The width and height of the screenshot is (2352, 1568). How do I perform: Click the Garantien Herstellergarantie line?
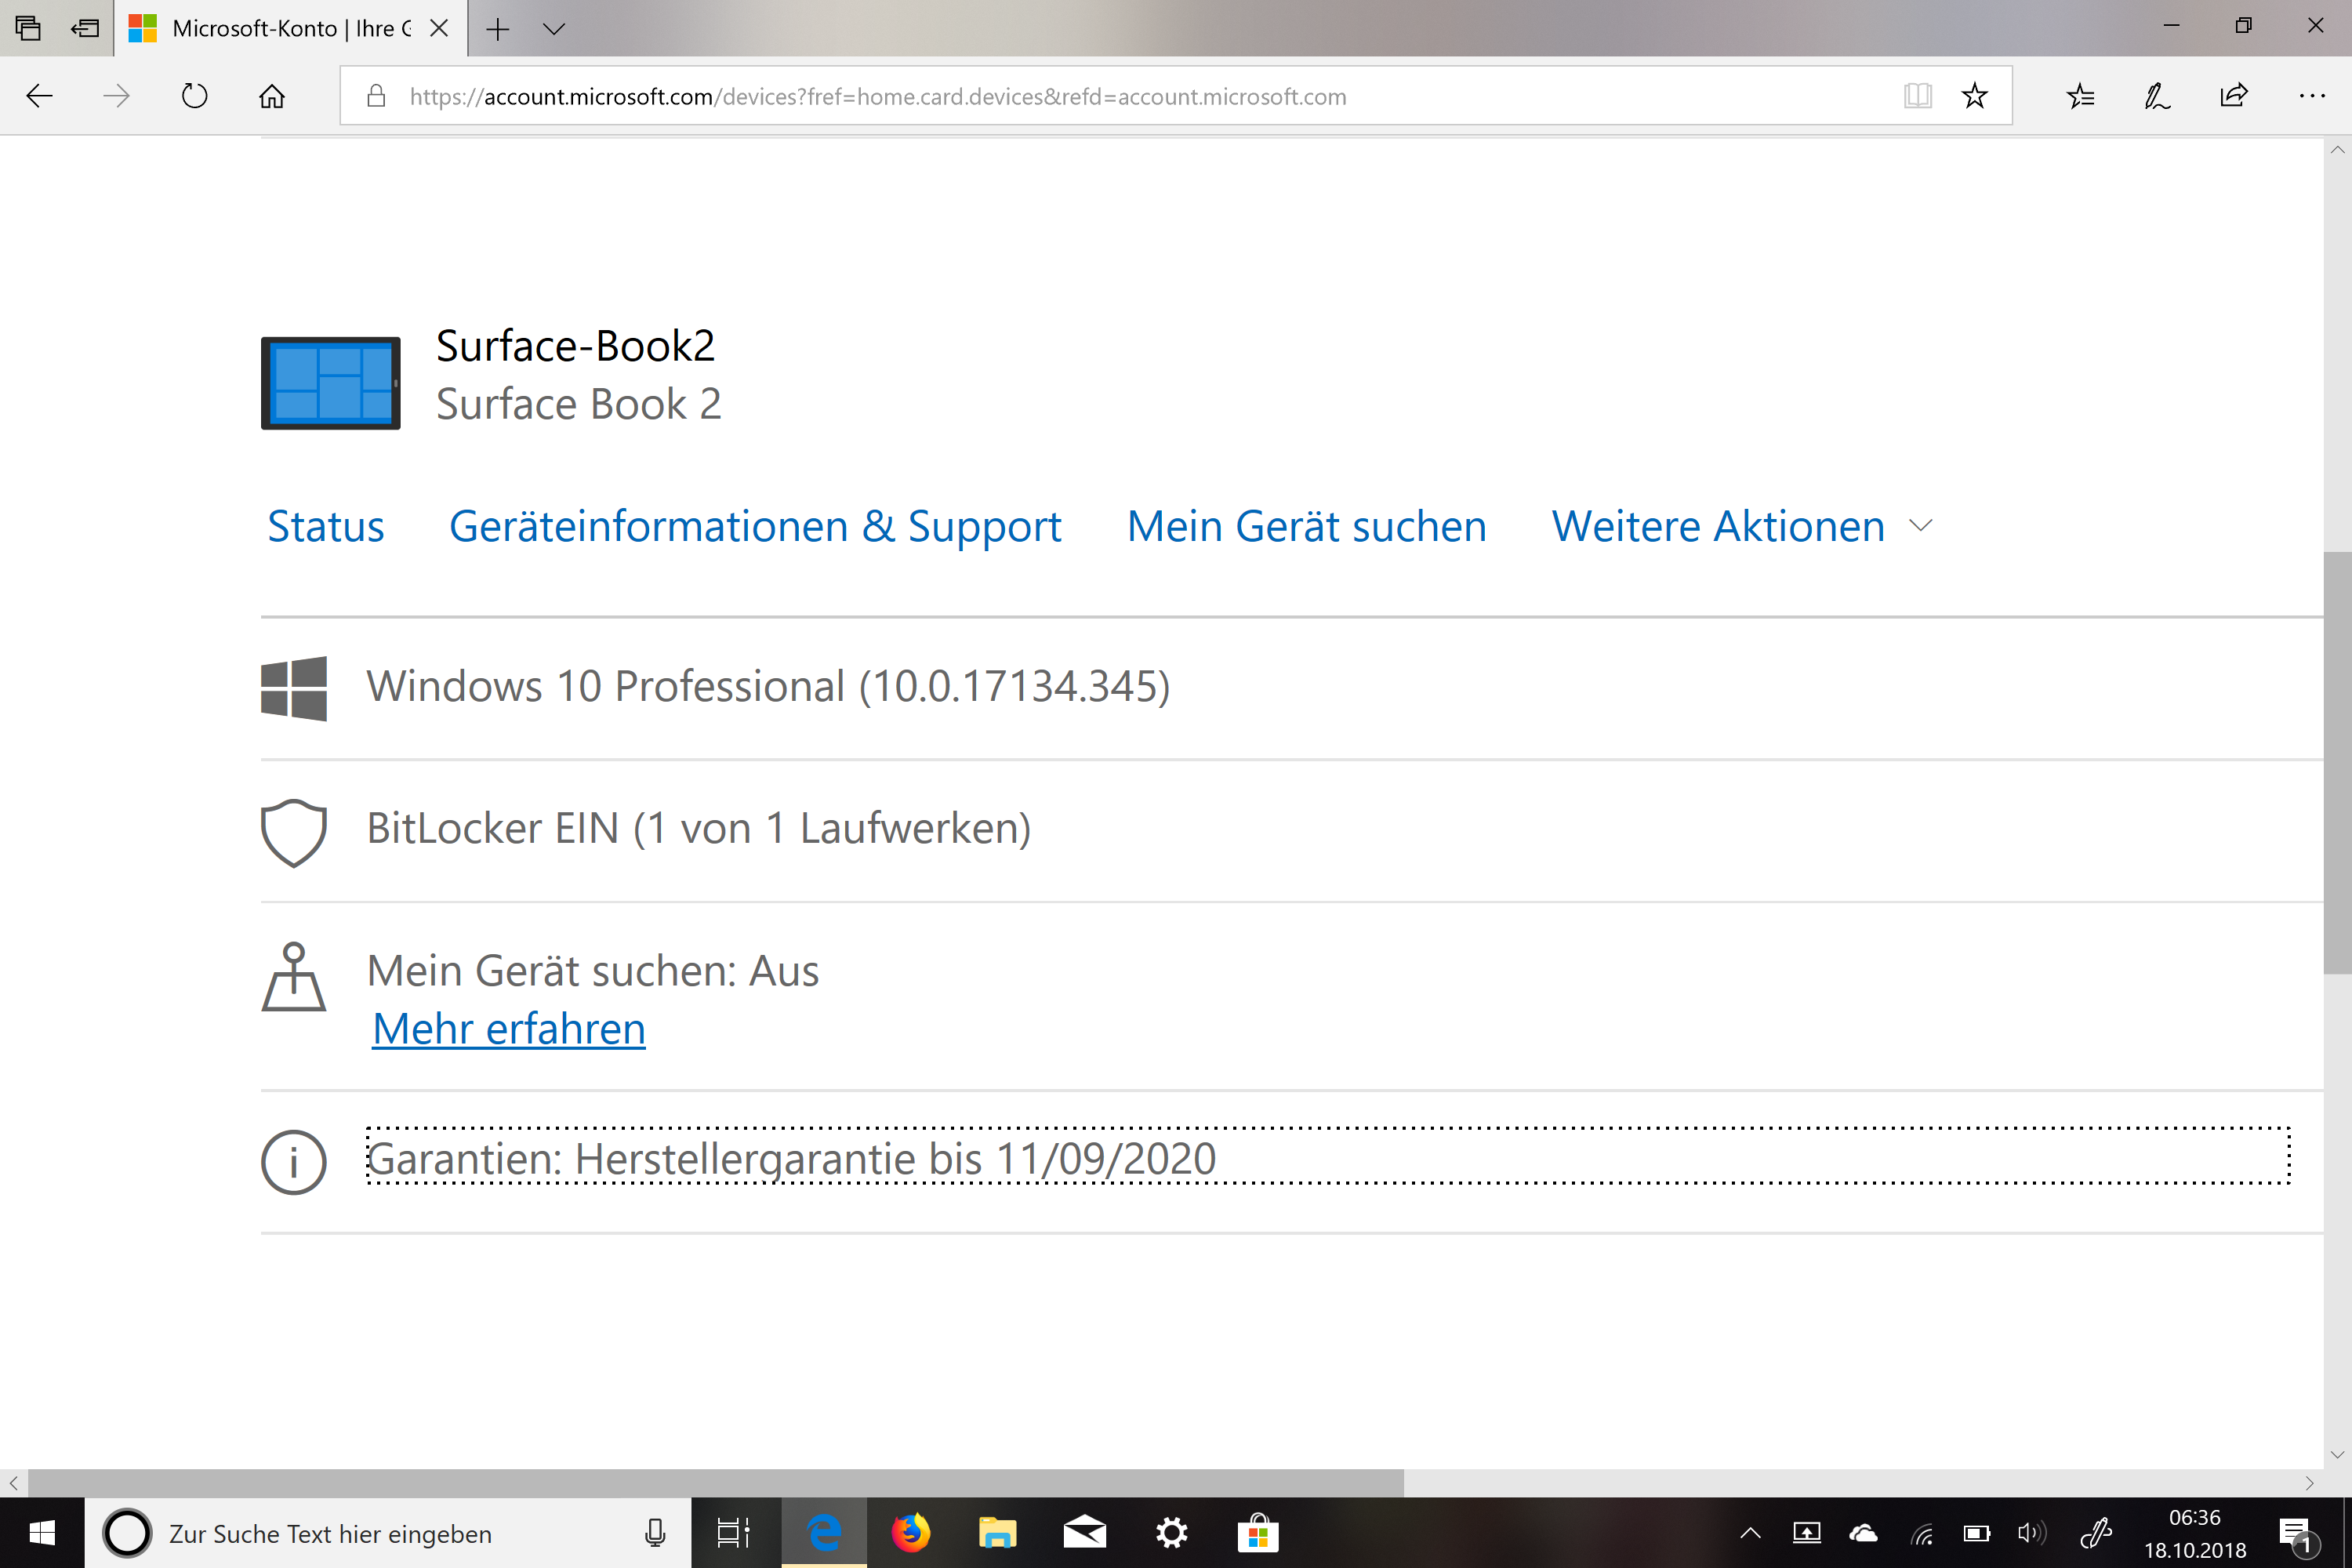click(1328, 1157)
